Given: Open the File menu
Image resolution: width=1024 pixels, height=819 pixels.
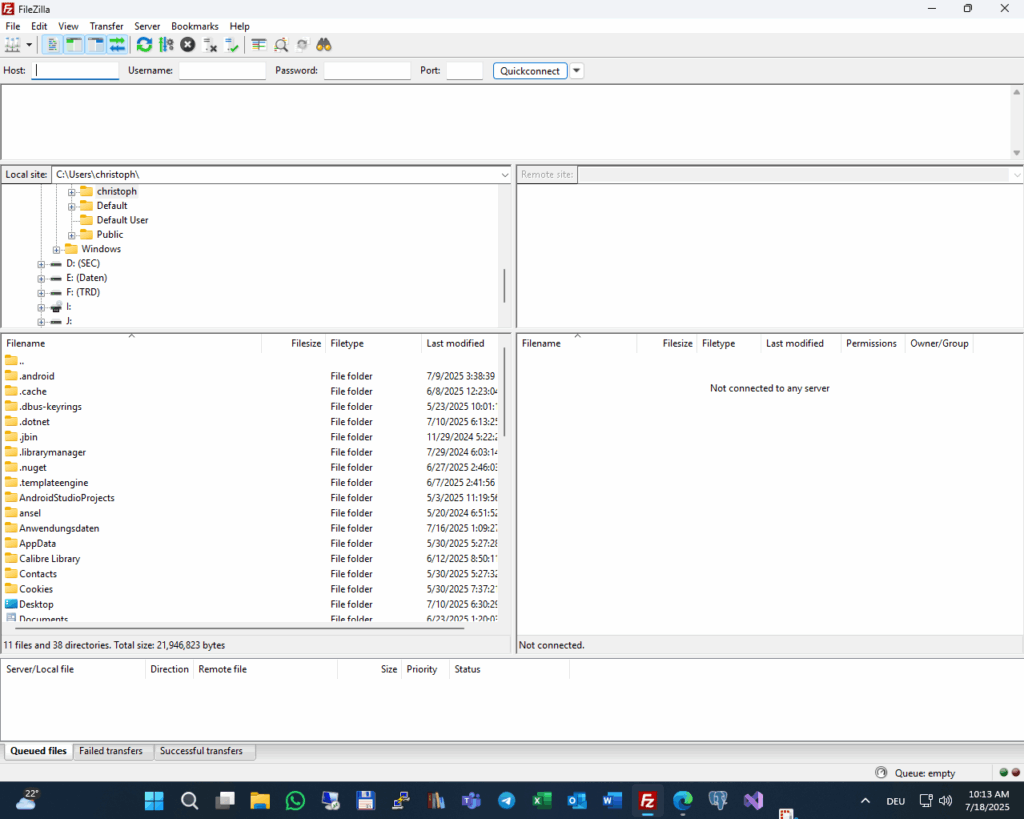Looking at the screenshot, I should [x=12, y=26].
